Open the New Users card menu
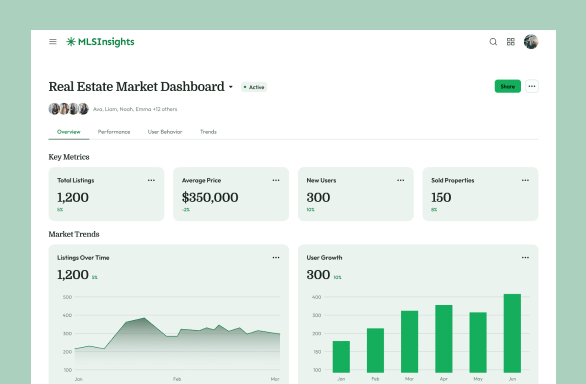This screenshot has width=586, height=384. (401, 180)
